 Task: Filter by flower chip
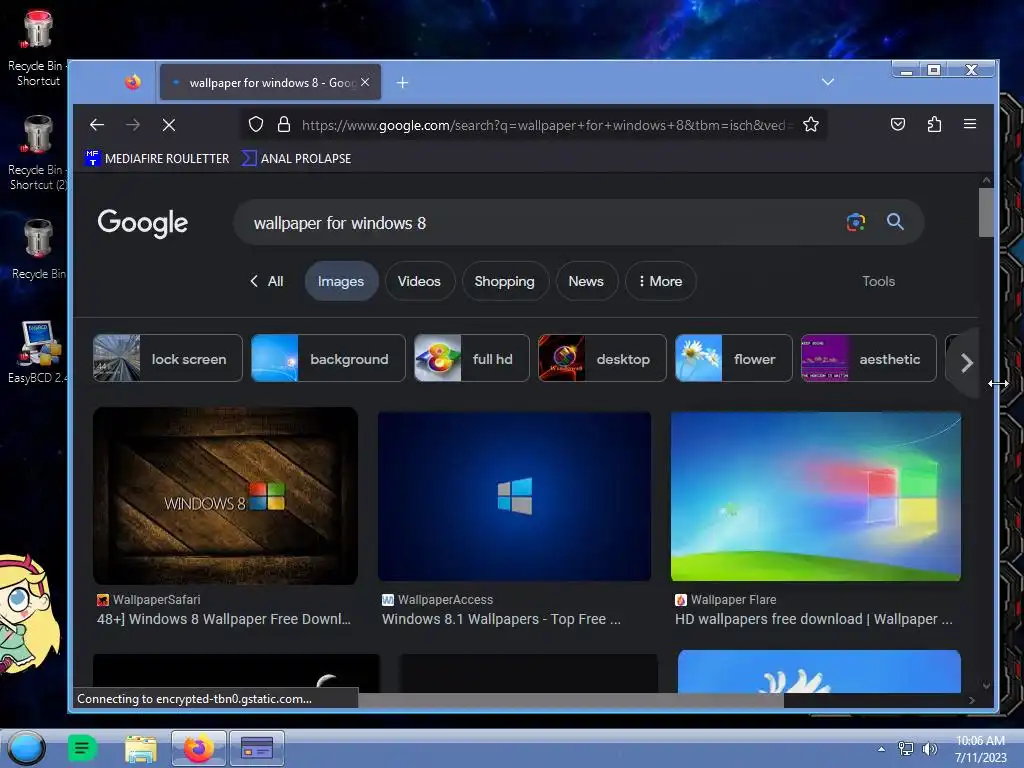click(734, 359)
